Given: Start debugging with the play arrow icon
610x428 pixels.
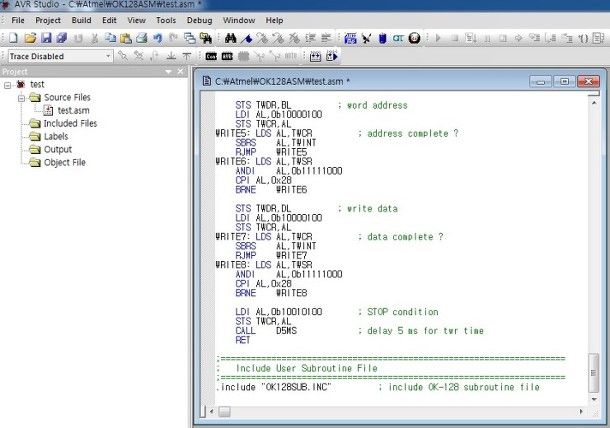Looking at the screenshot, I should point(438,38).
